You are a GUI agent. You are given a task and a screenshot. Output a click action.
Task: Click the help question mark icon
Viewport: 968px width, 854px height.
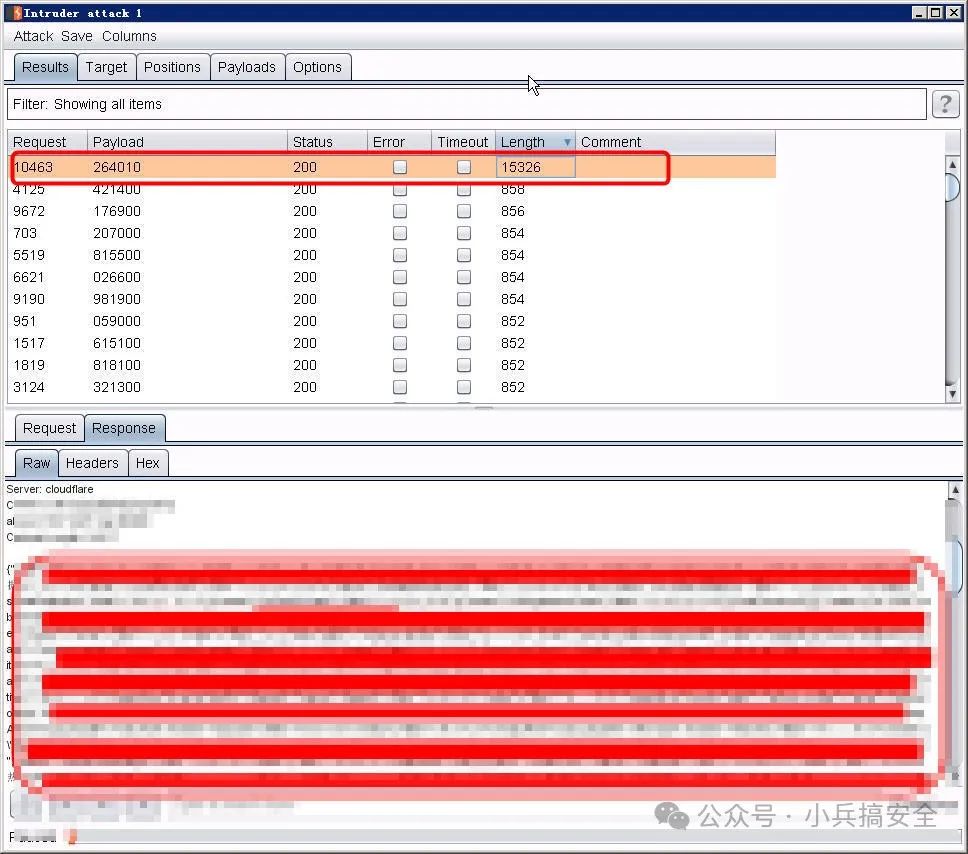tap(945, 104)
